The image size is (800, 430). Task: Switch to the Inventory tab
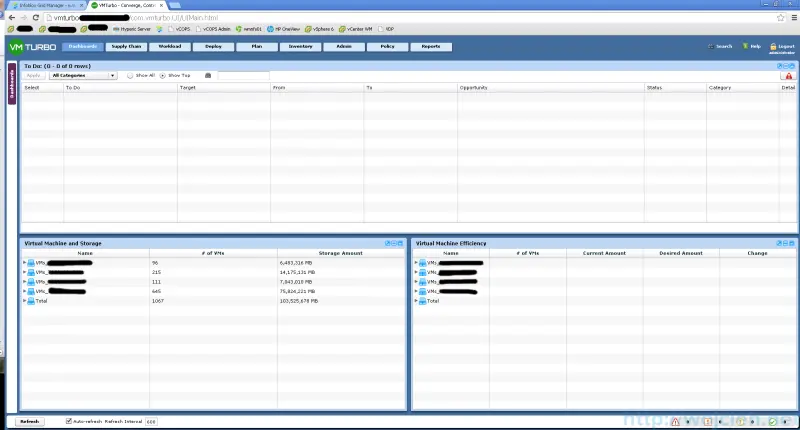pos(301,46)
